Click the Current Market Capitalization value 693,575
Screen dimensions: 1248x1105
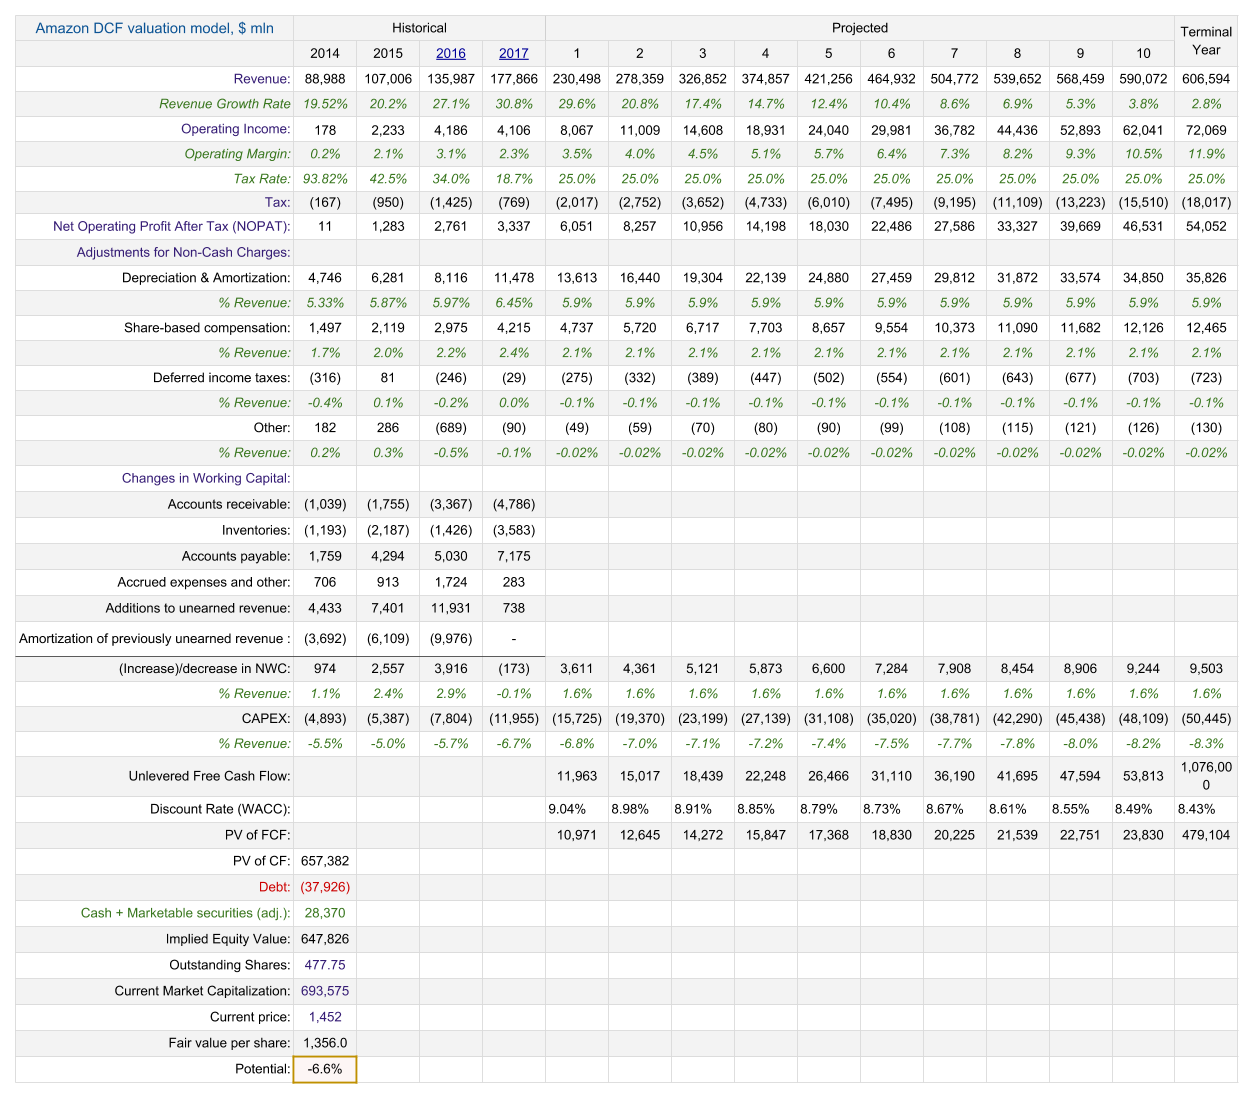click(x=325, y=991)
